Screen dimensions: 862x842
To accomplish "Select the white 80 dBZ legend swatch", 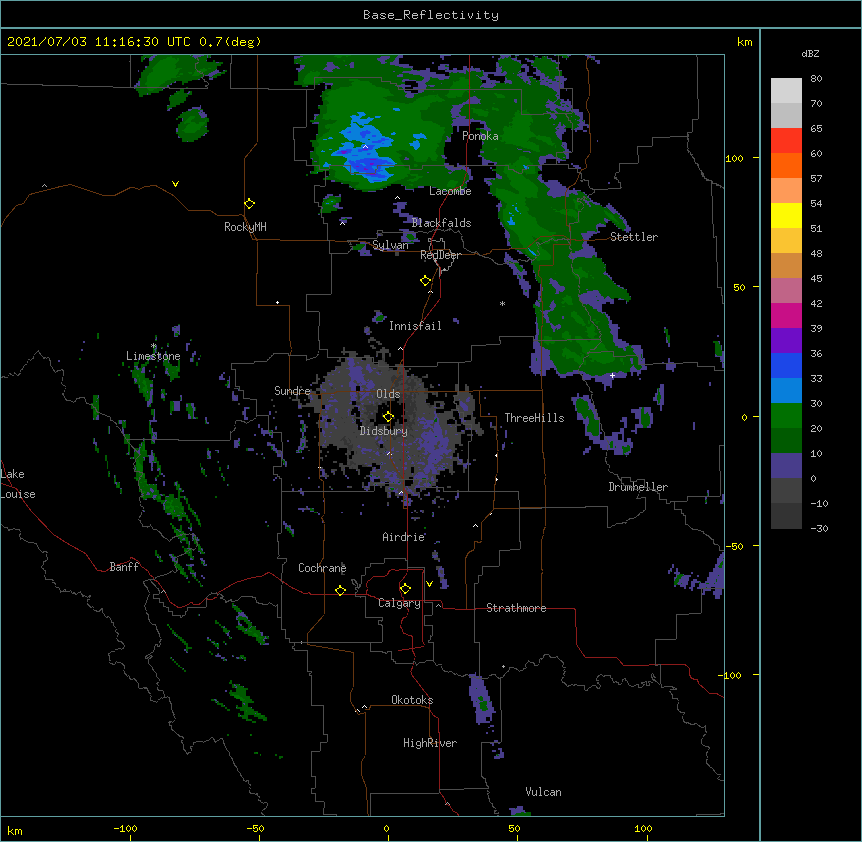I will (786, 91).
